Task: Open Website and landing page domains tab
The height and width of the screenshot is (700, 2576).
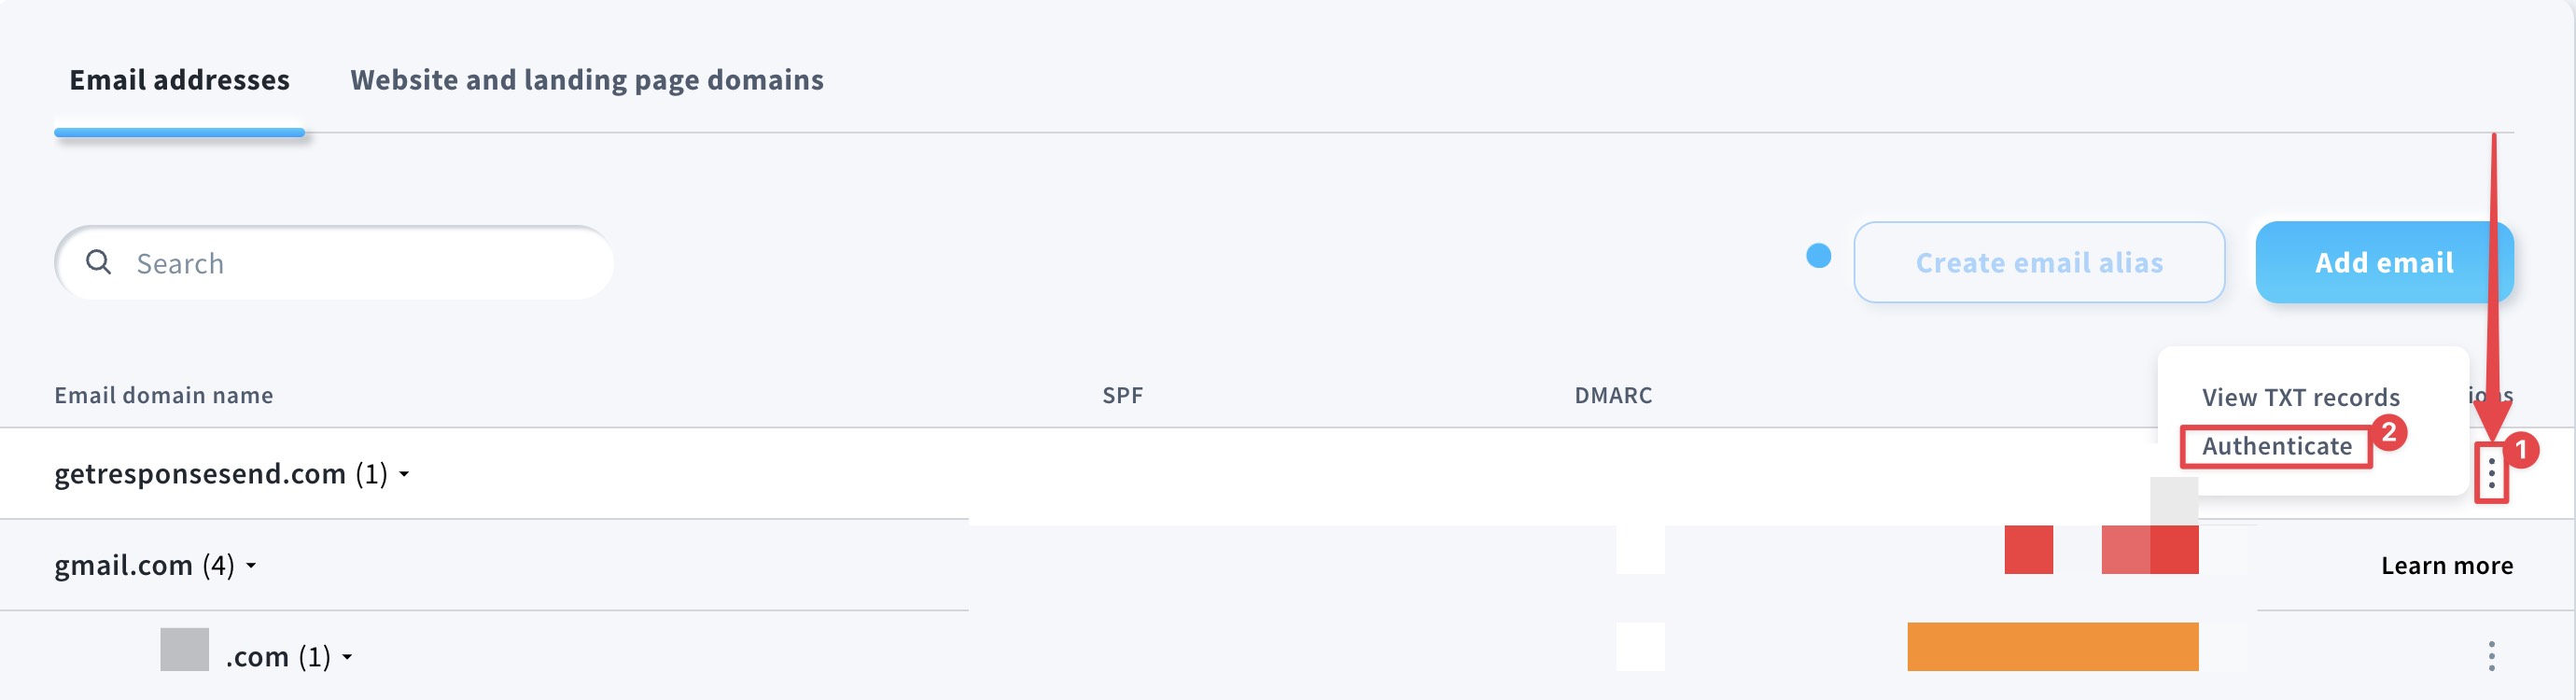Action: (586, 80)
